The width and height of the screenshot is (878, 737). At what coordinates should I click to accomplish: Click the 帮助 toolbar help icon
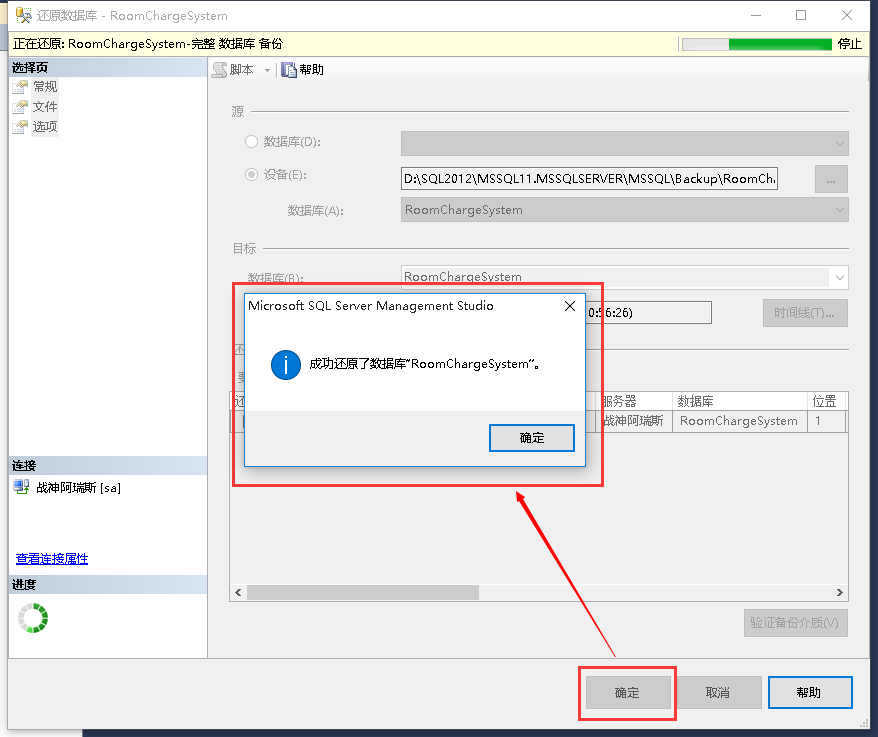(289, 70)
